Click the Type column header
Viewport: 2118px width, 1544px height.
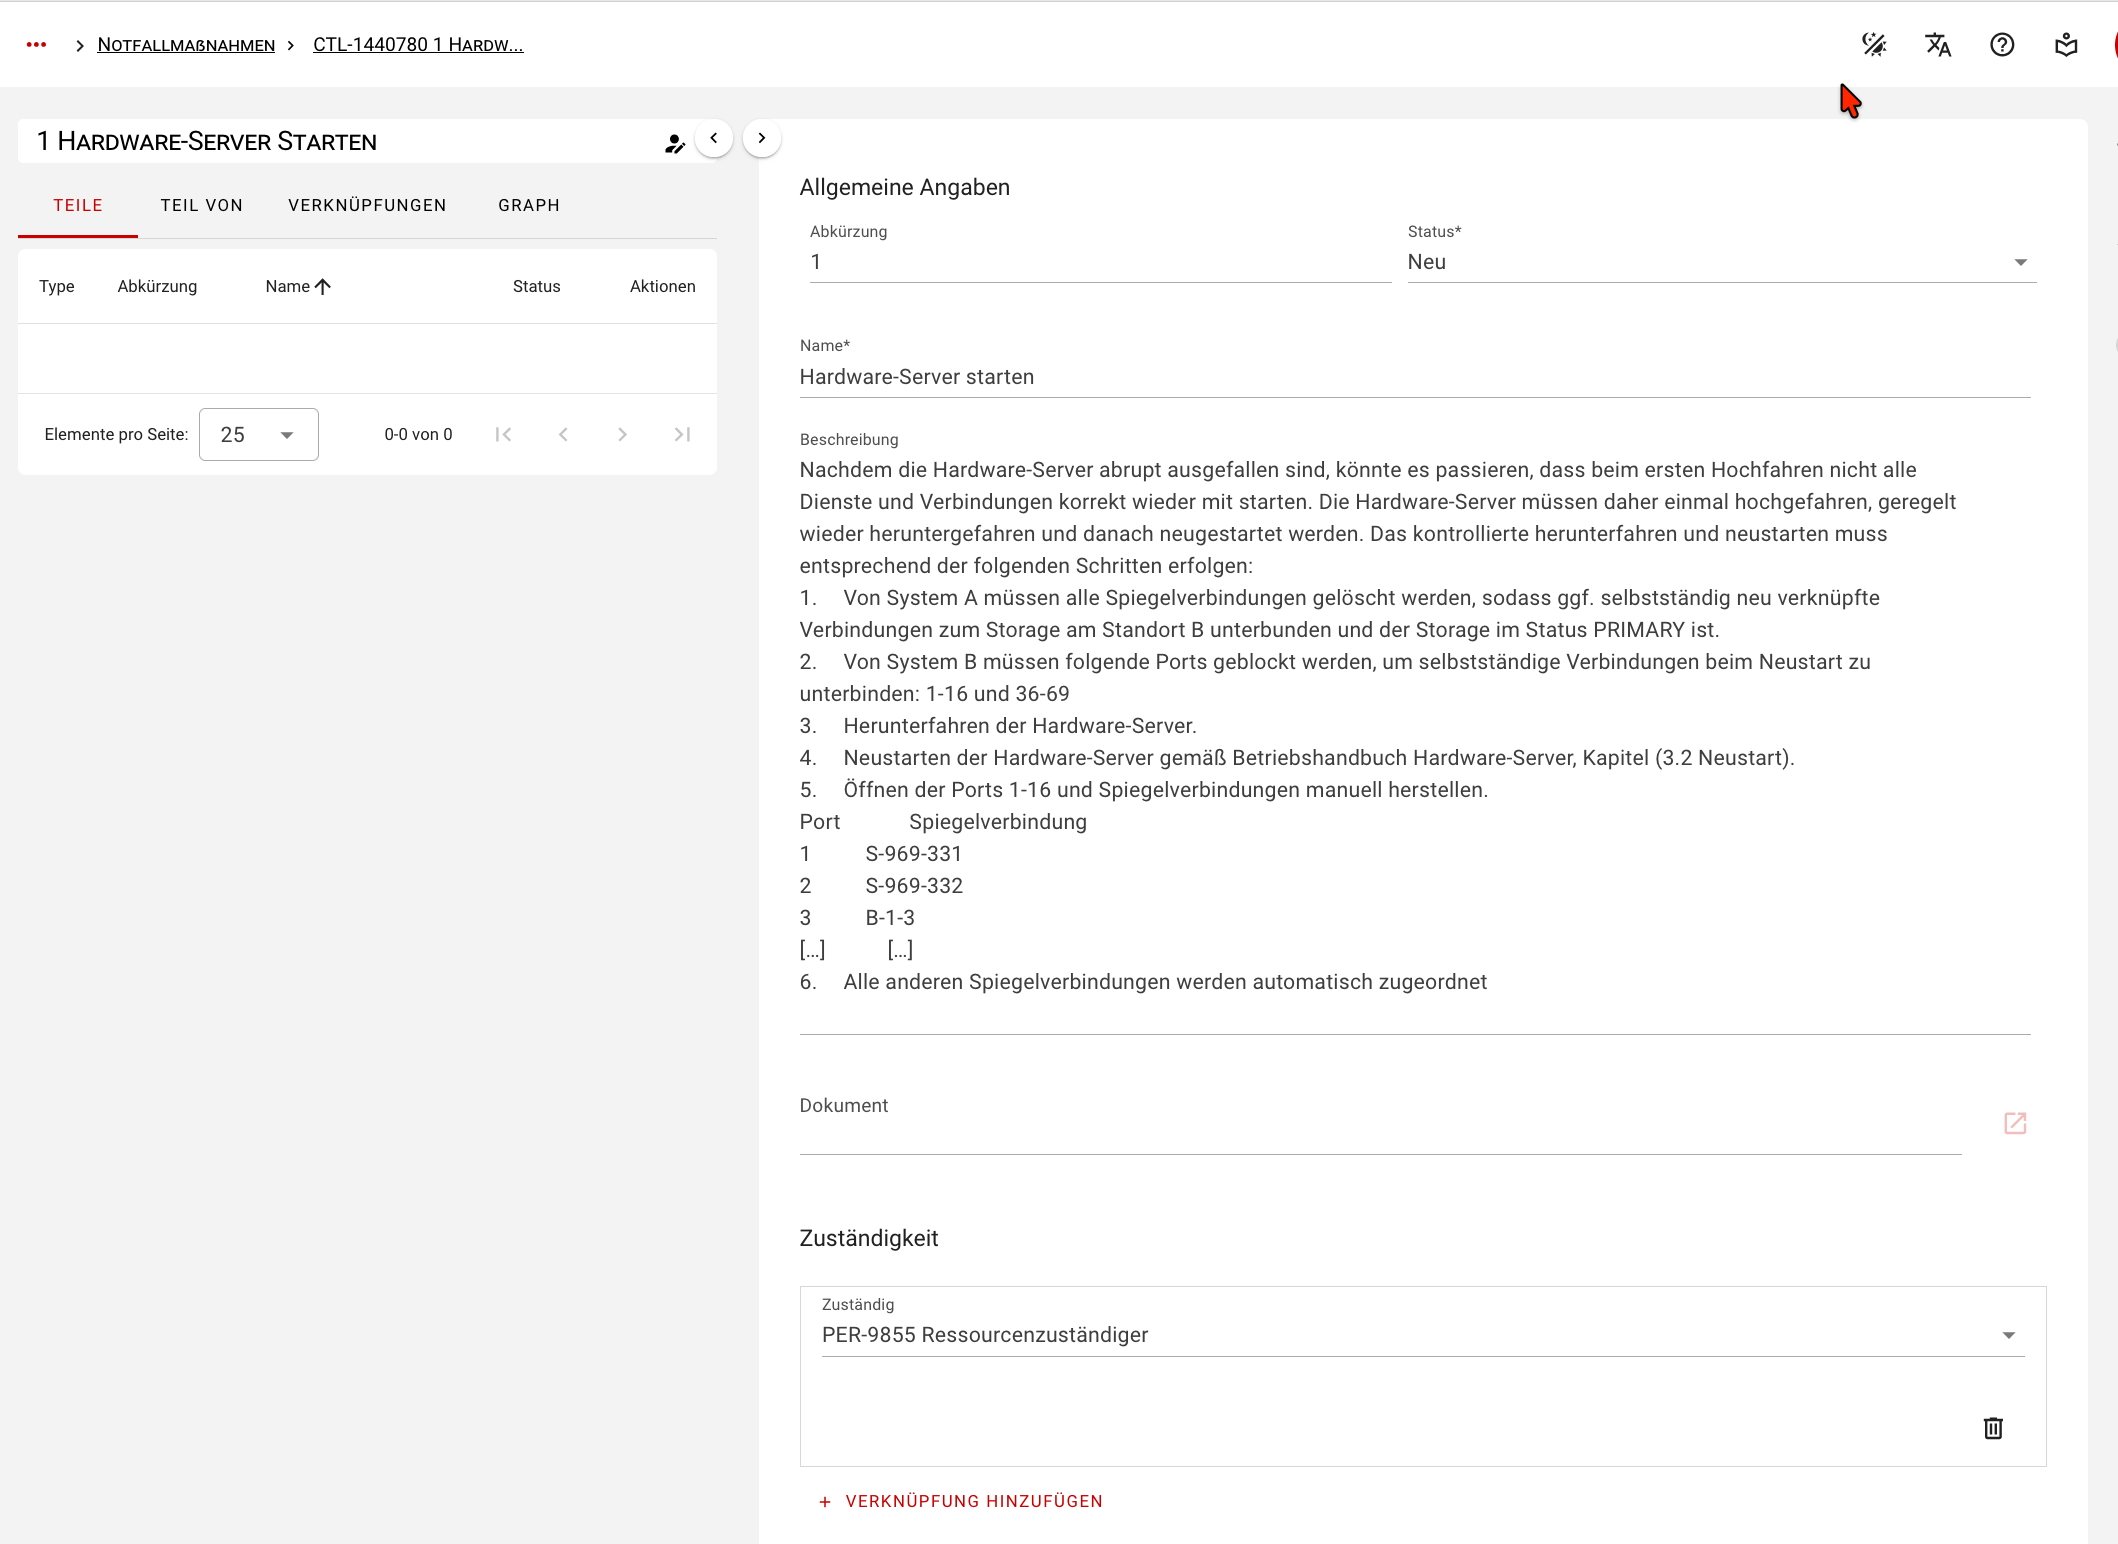click(57, 287)
